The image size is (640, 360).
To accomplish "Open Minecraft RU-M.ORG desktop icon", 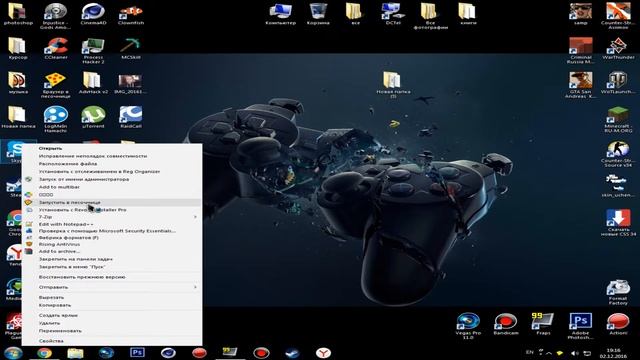I will [618, 120].
